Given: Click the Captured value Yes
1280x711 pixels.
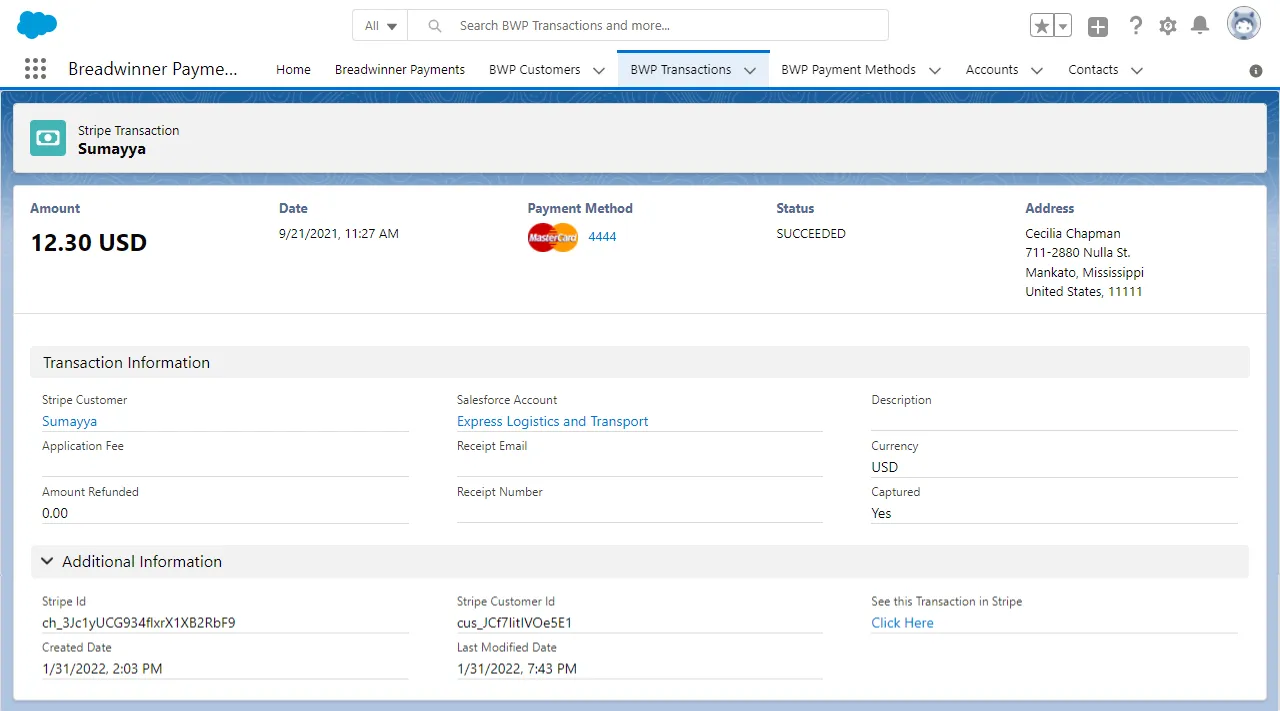Looking at the screenshot, I should point(881,513).
